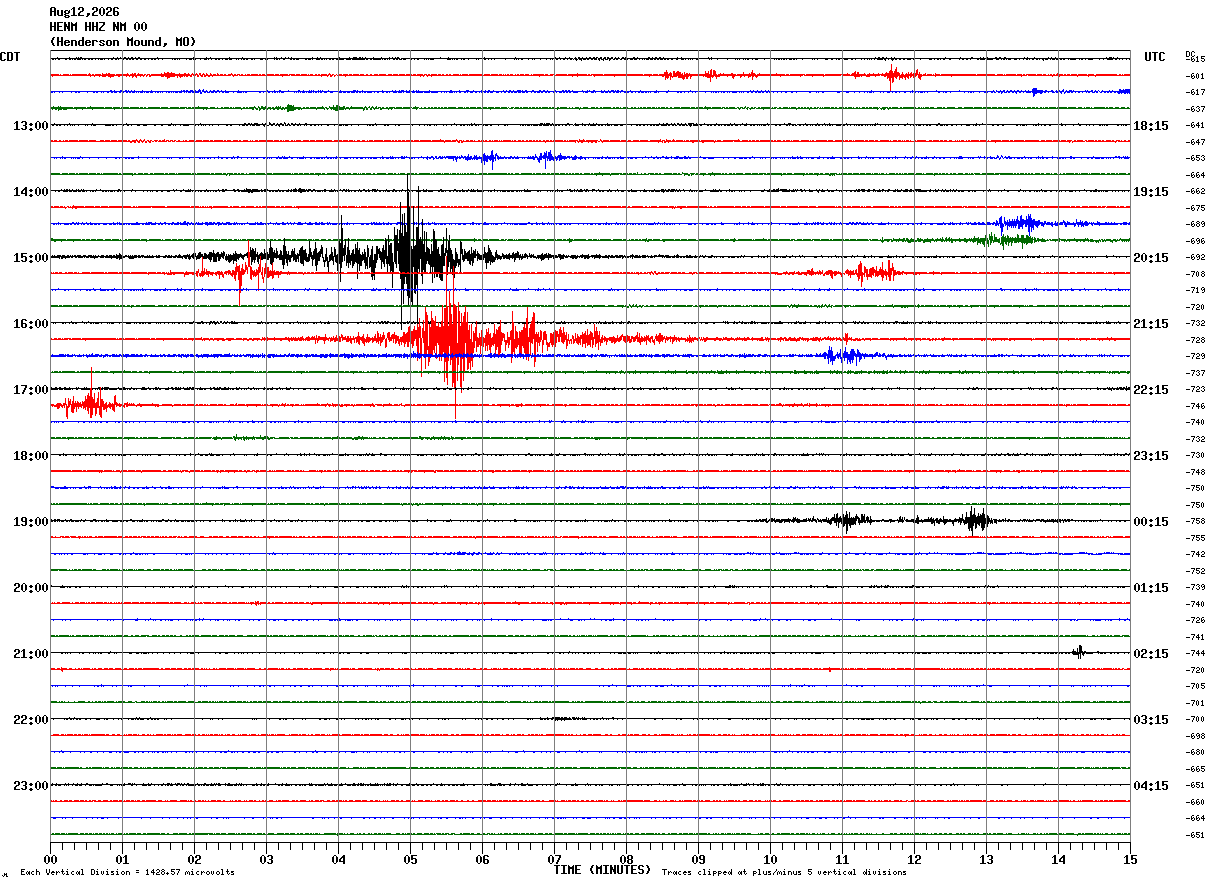Click the TIME (MINUTES) axis title
The image size is (1210, 886).
click(x=602, y=870)
